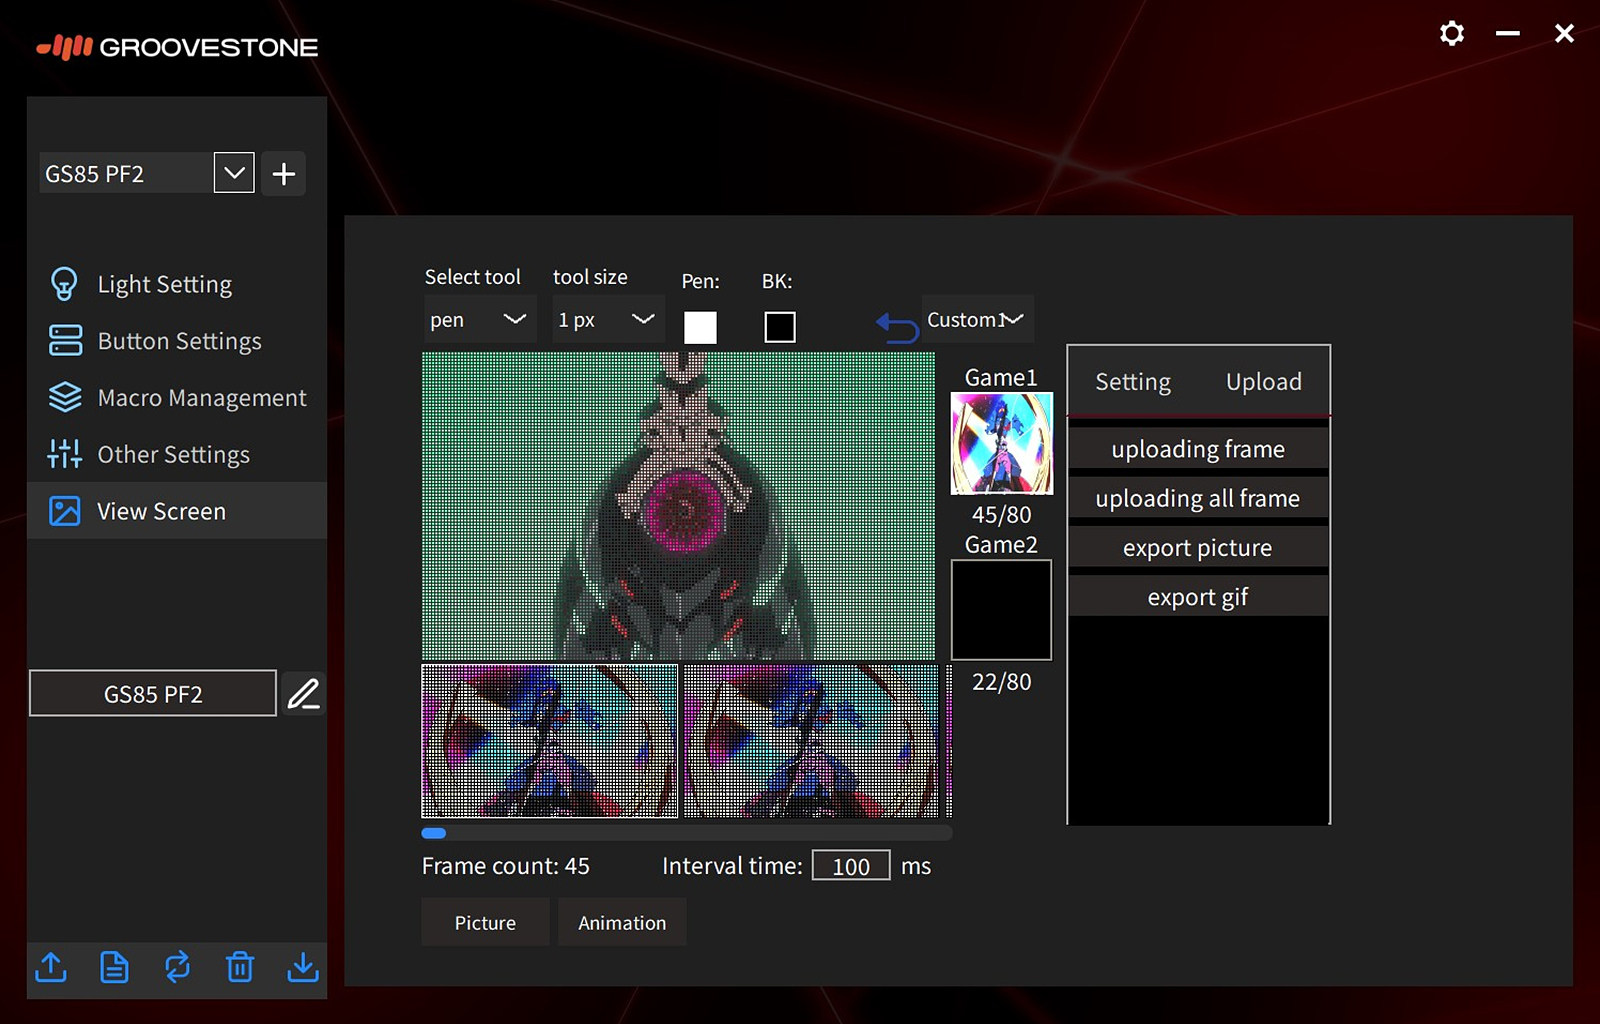Click the rename profile pencil icon
Viewport: 1600px width, 1024px height.
click(303, 693)
